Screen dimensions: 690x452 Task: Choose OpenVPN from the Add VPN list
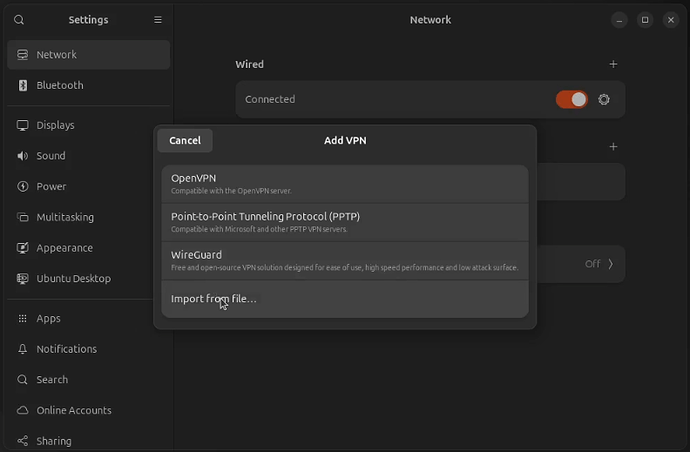click(344, 184)
